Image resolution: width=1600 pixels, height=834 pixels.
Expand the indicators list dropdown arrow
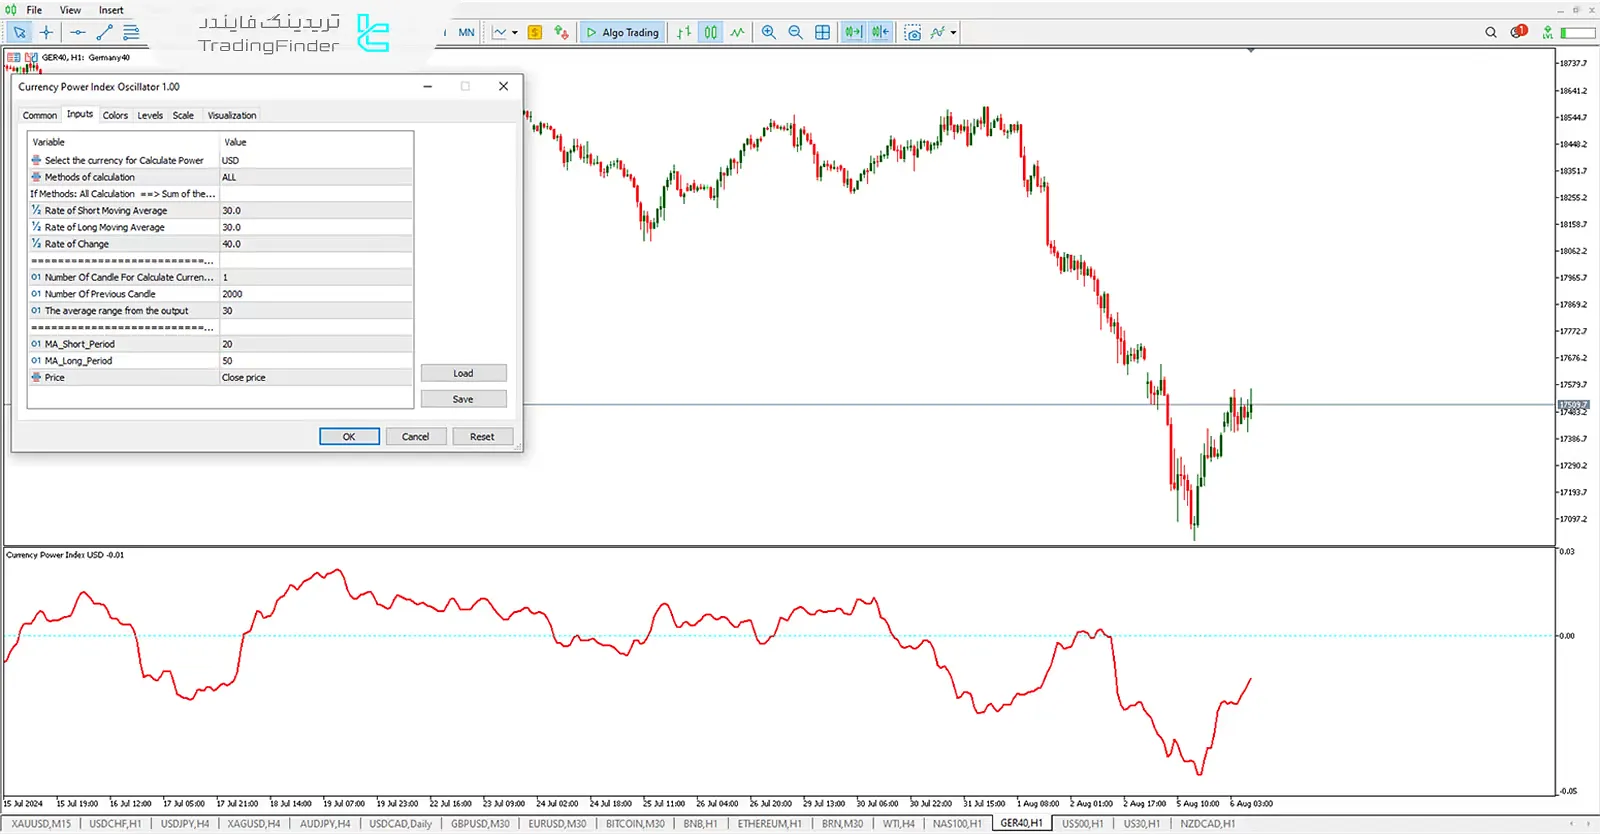[x=953, y=33]
